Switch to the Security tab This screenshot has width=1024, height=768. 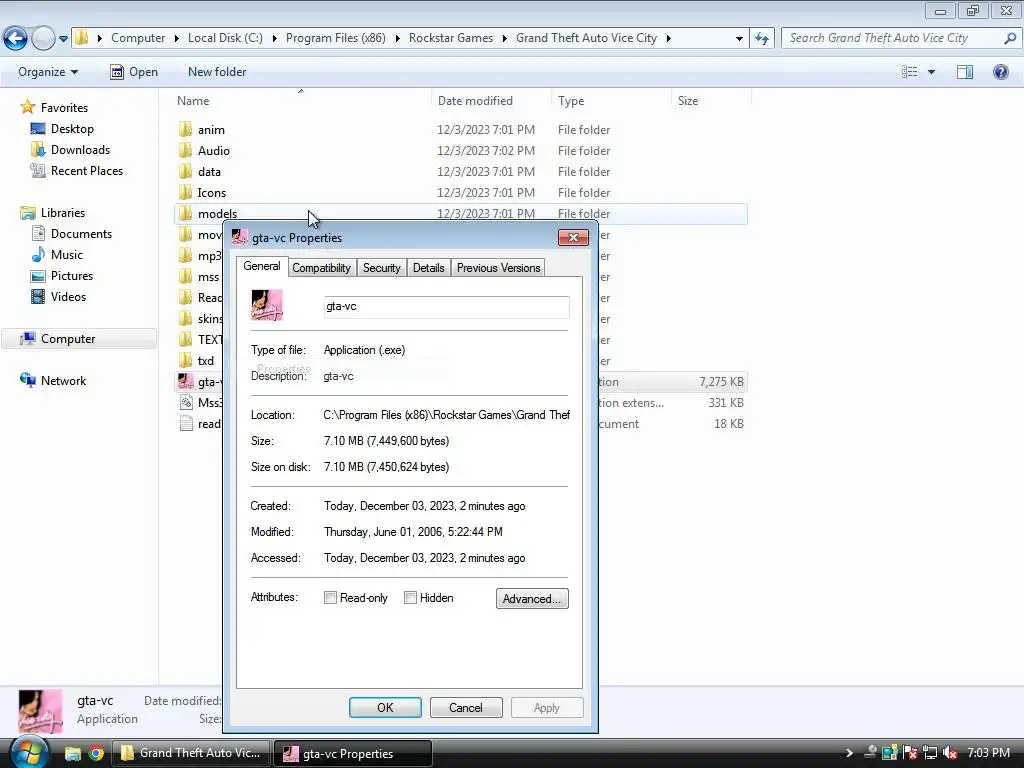coord(381,268)
